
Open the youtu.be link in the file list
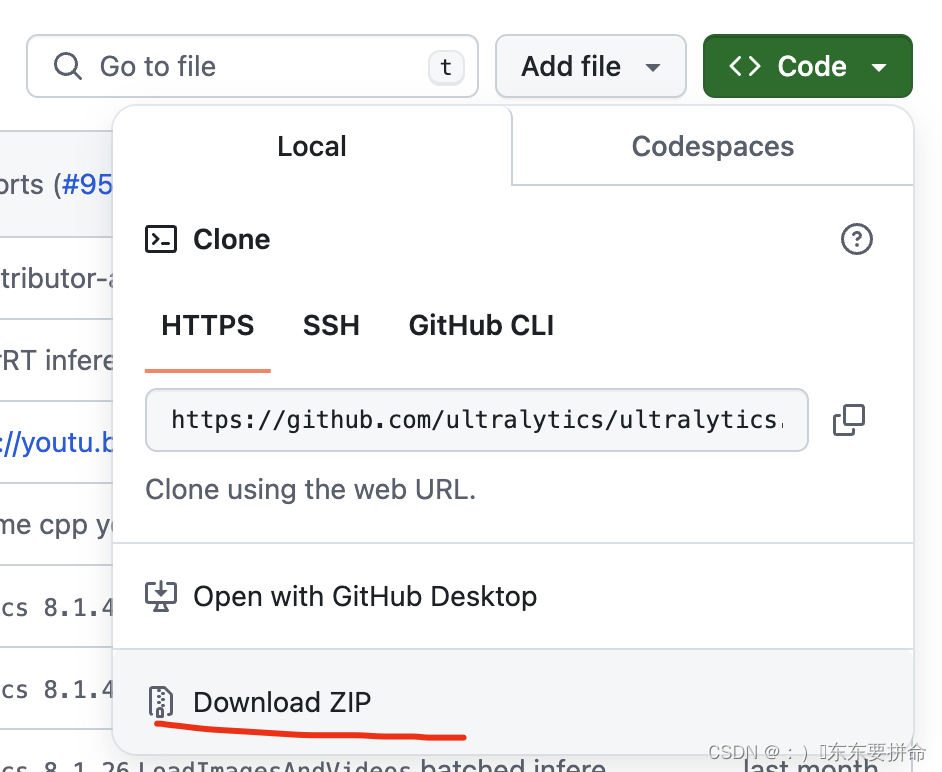tap(56, 442)
